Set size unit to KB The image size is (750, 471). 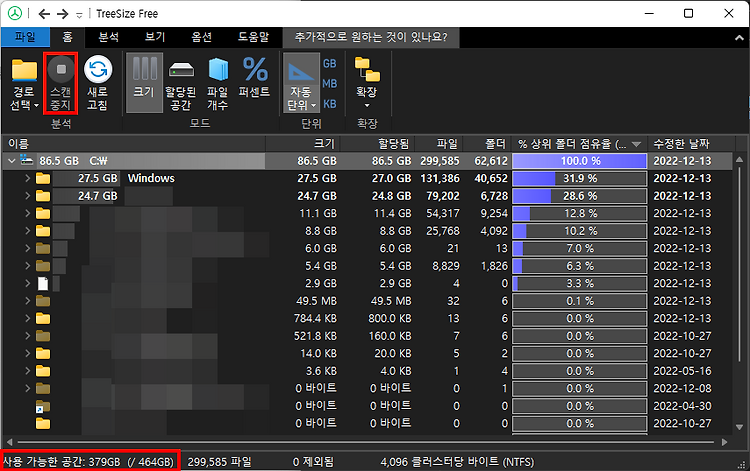coord(329,104)
